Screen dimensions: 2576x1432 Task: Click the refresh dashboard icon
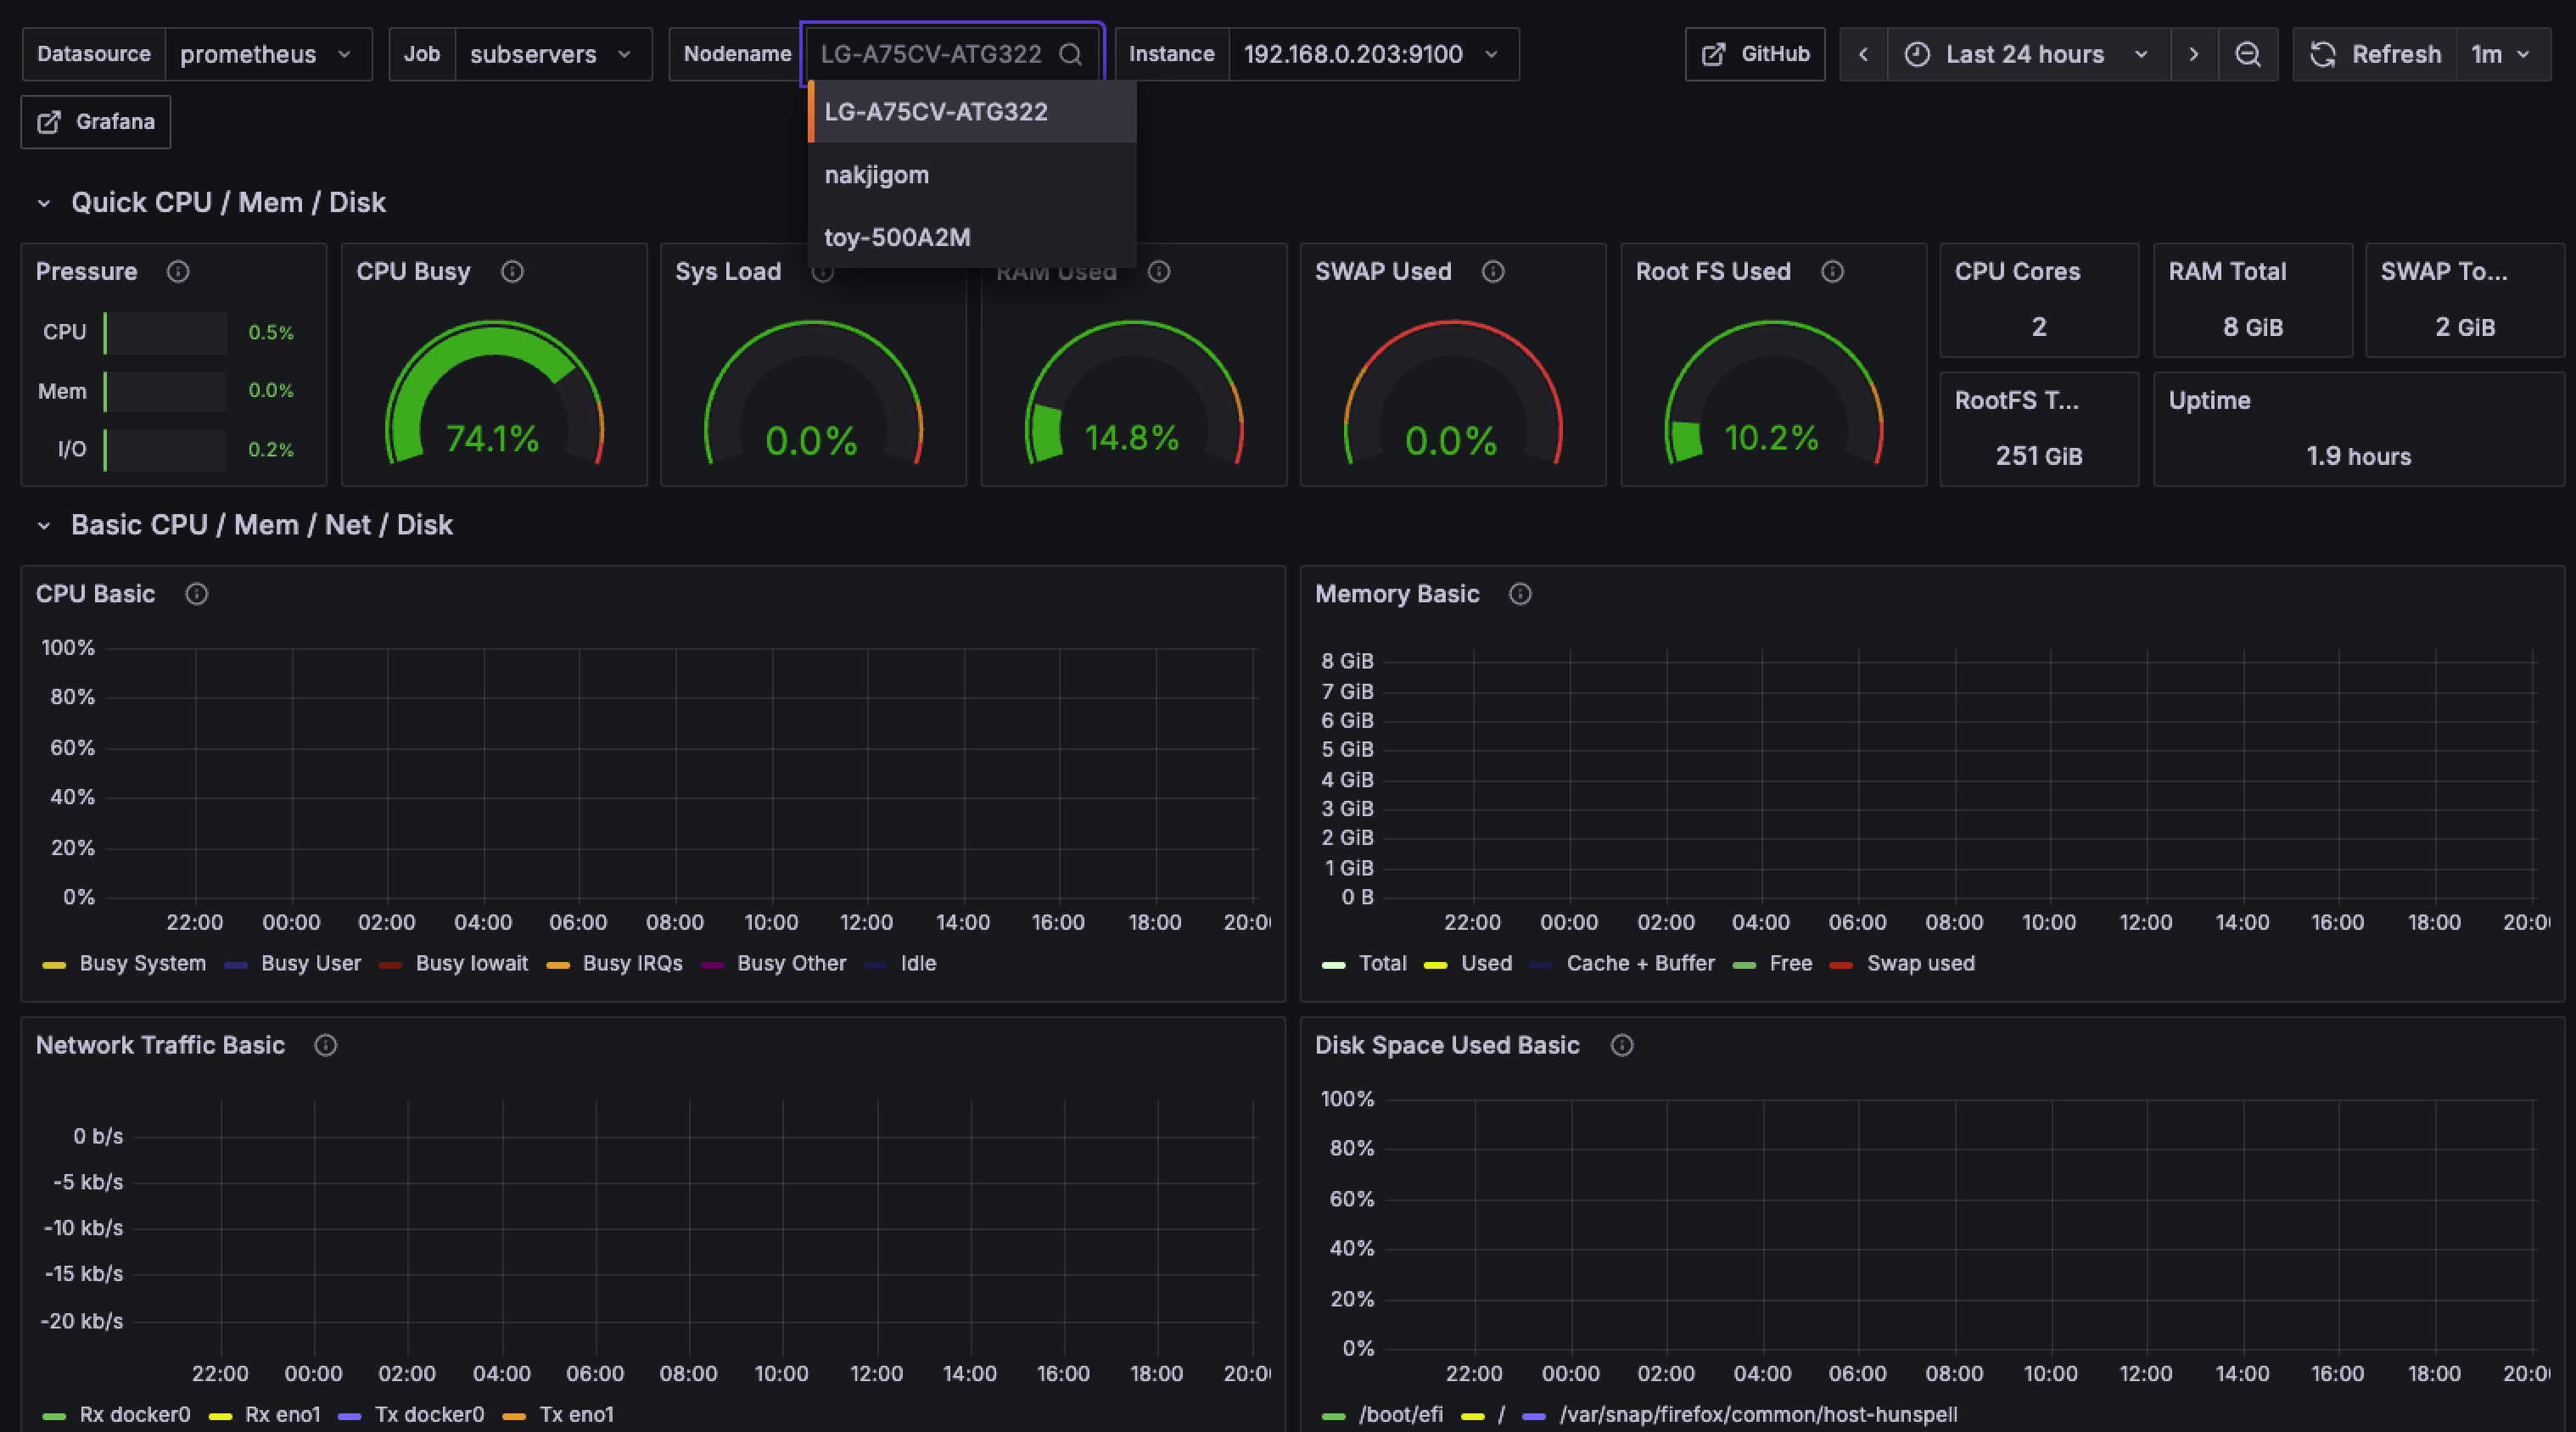[x=2322, y=54]
